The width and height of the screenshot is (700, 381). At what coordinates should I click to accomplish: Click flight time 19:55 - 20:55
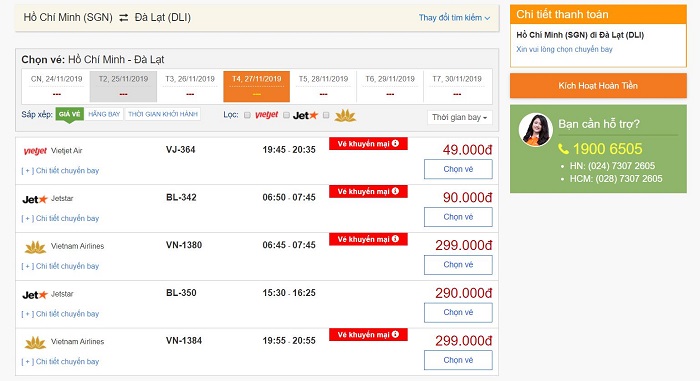pyautogui.click(x=289, y=341)
